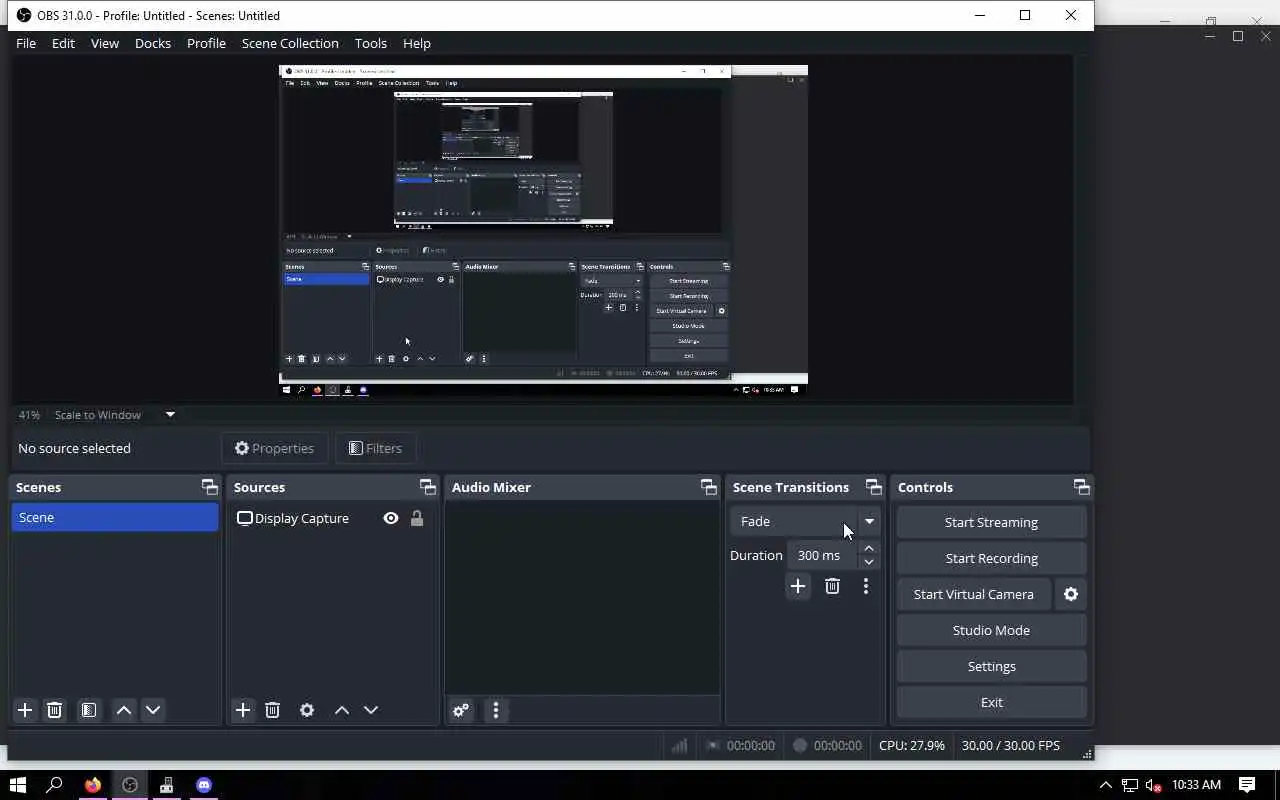Open the View menu
The image size is (1280, 800).
[x=105, y=43]
